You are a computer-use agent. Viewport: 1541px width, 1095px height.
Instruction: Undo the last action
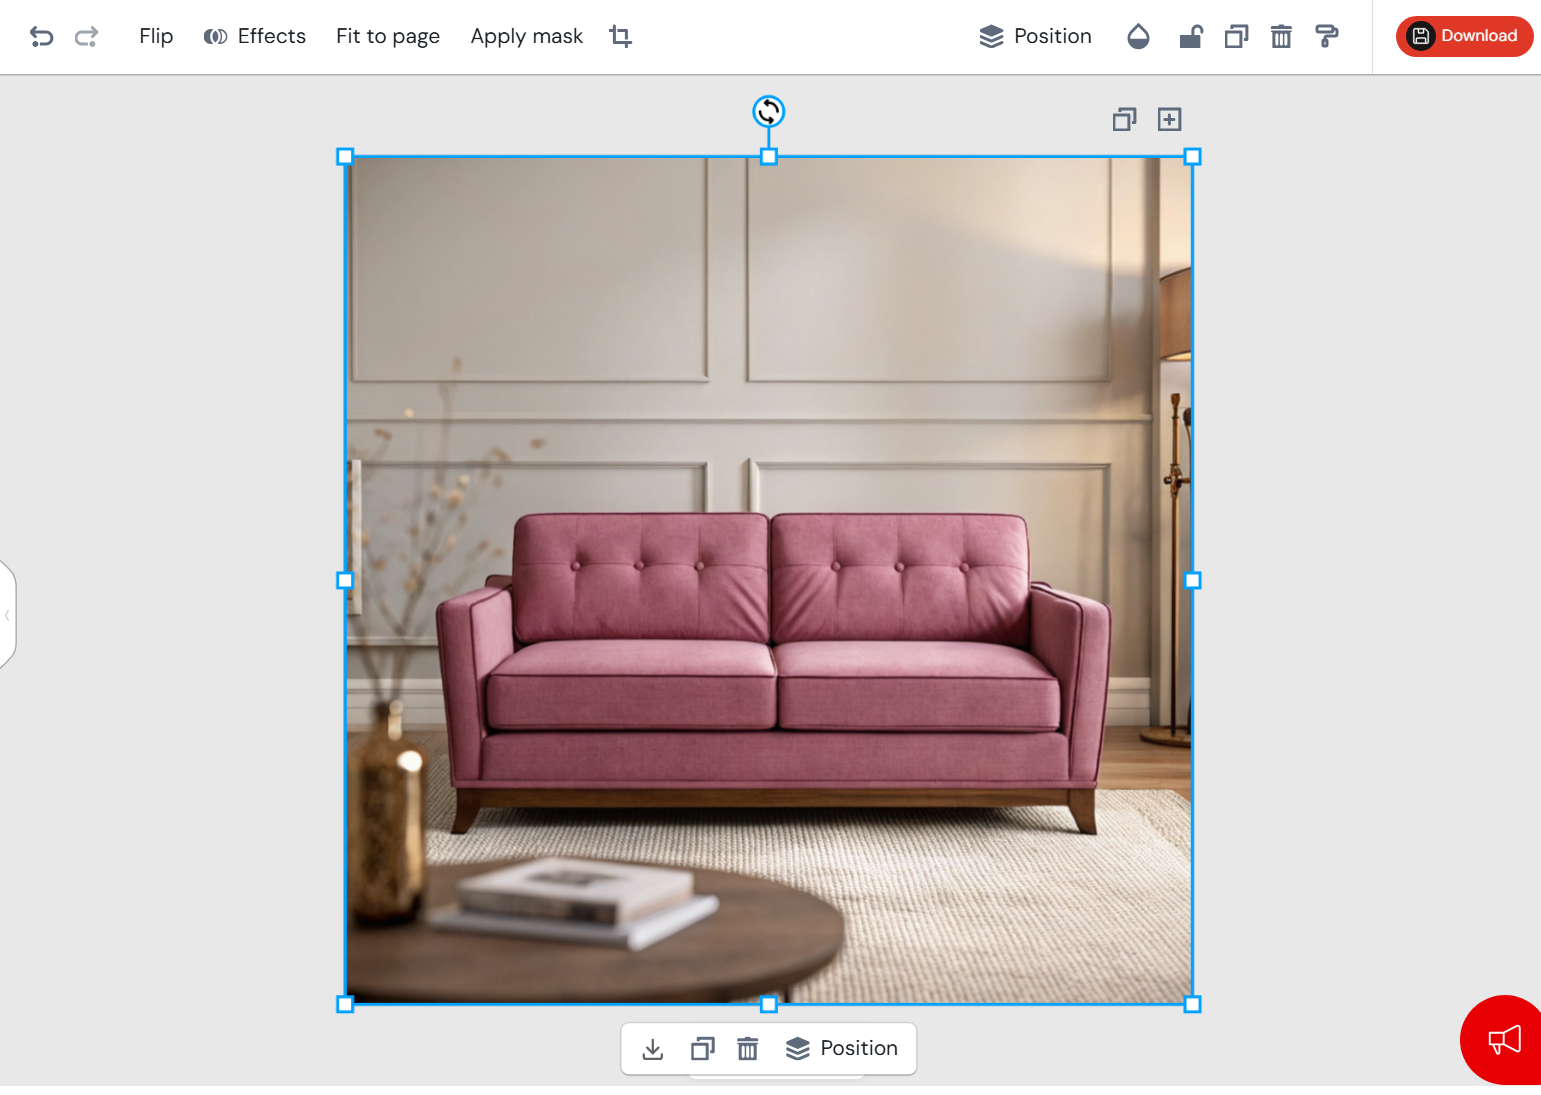coord(41,37)
